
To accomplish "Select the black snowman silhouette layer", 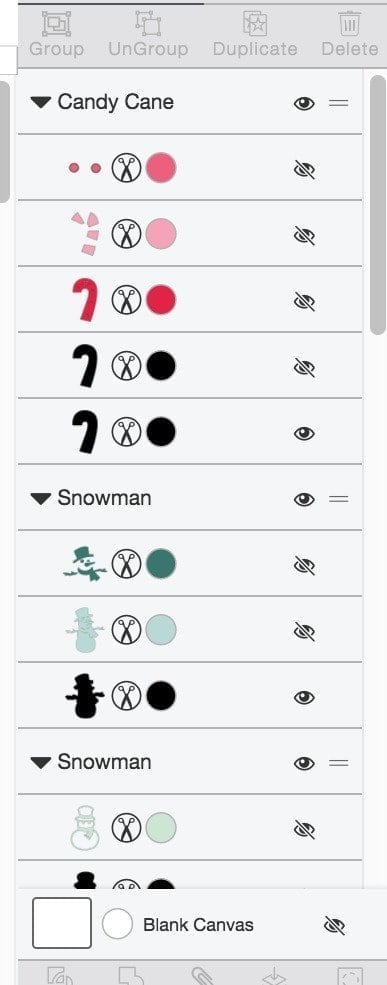I will [x=189, y=695].
